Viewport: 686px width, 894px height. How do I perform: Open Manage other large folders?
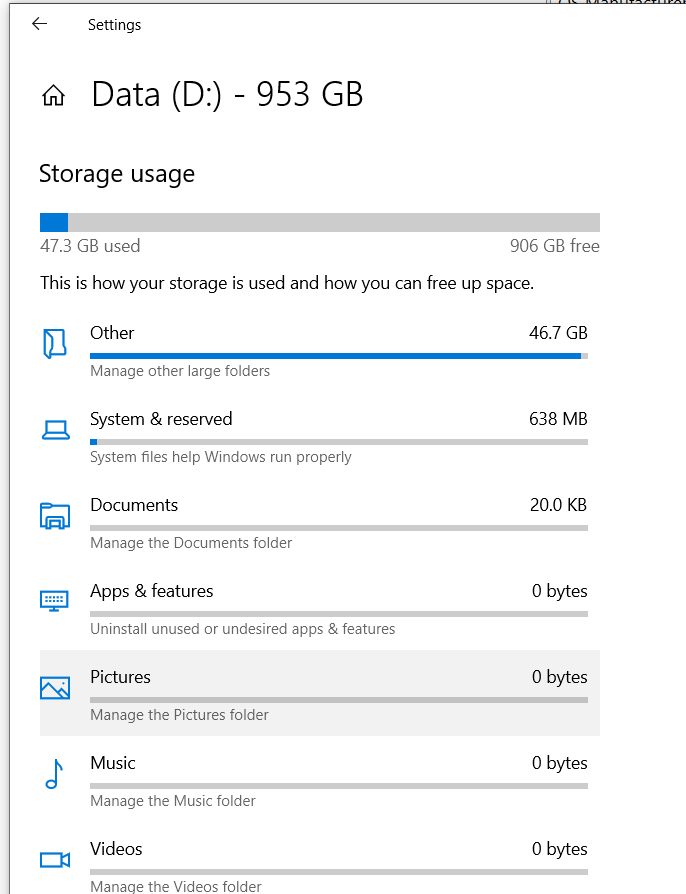click(x=180, y=370)
